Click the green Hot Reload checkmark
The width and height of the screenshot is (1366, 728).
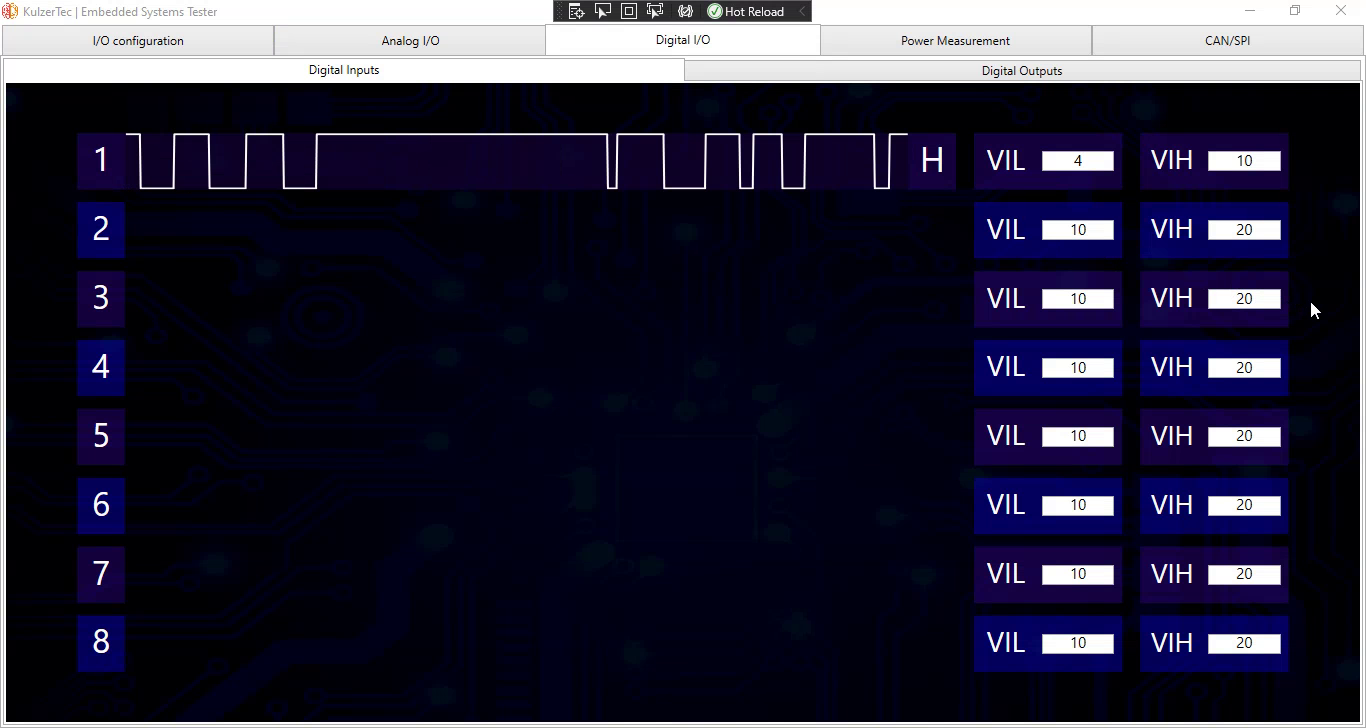pos(715,11)
